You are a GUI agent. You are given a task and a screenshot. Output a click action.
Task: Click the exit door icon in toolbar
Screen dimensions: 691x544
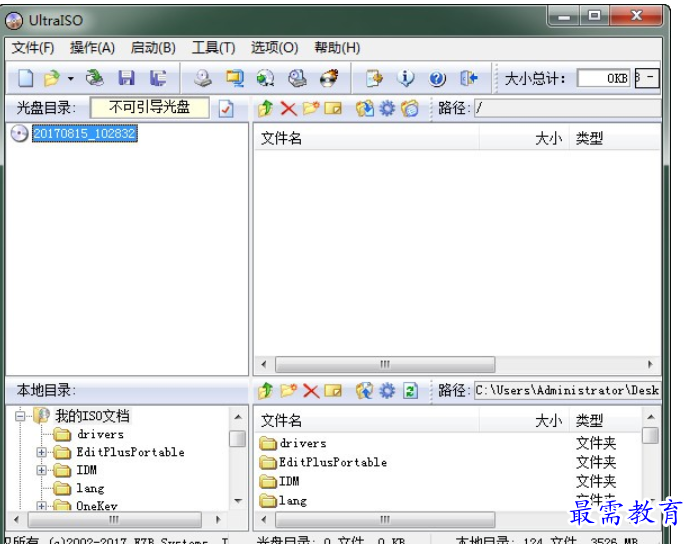point(469,78)
